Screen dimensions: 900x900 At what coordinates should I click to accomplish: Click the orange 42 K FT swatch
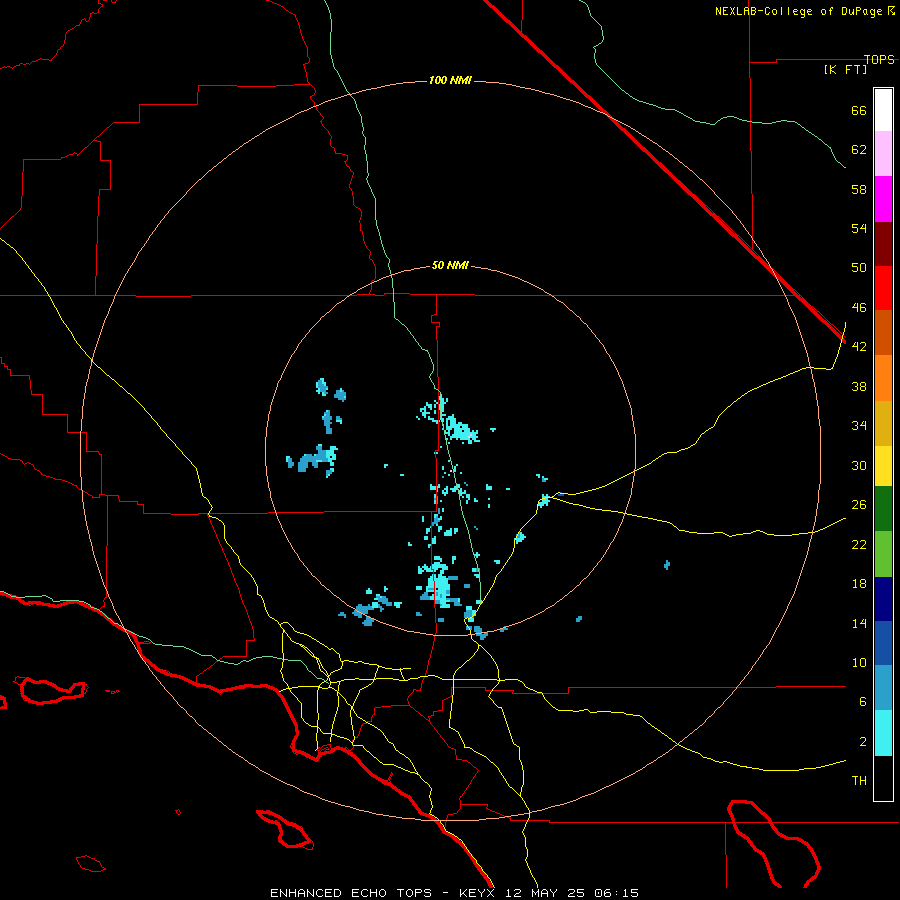pyautogui.click(x=883, y=378)
